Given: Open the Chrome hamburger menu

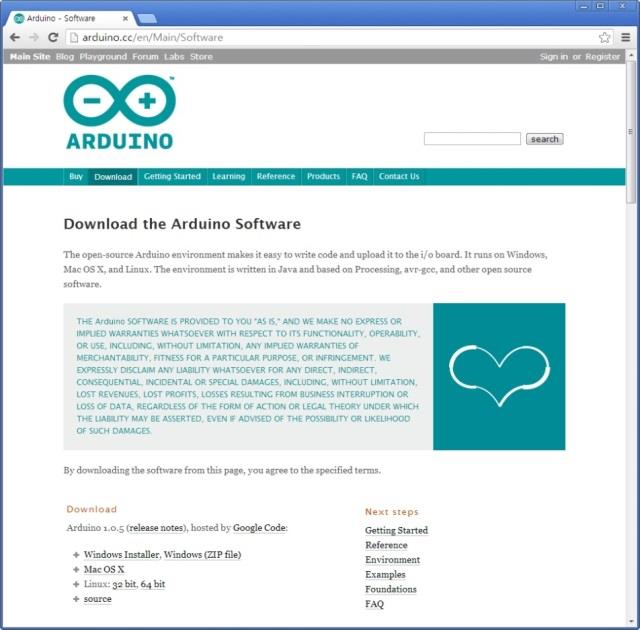Looking at the screenshot, I should point(626,38).
